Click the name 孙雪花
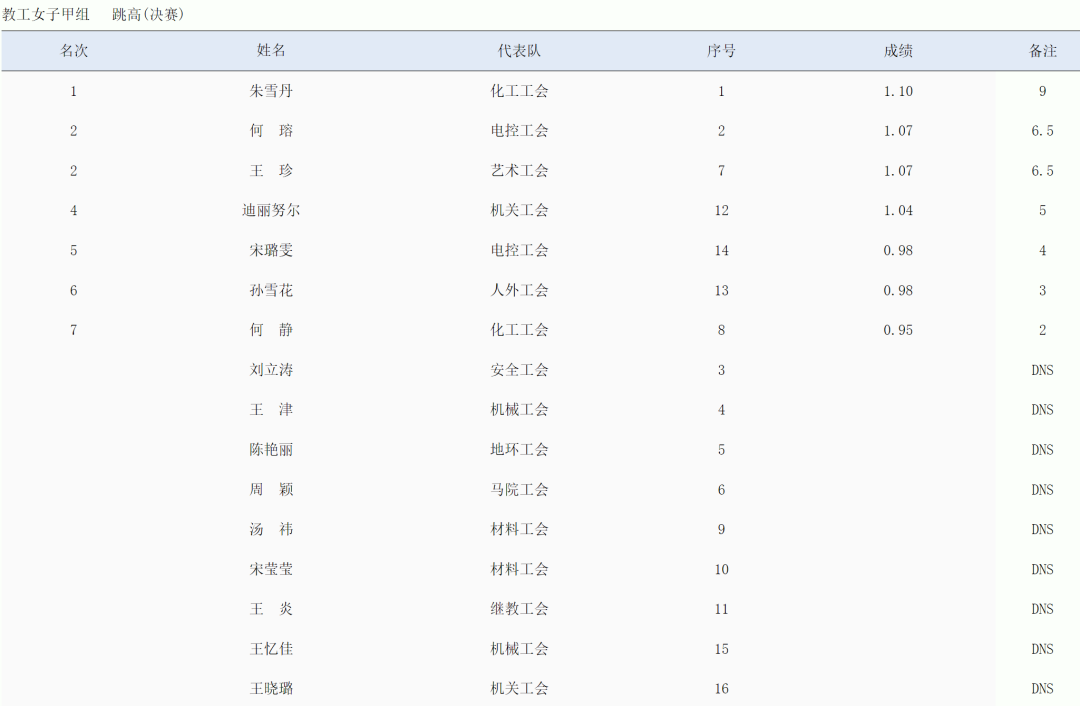This screenshot has height=706, width=1080. [271, 291]
